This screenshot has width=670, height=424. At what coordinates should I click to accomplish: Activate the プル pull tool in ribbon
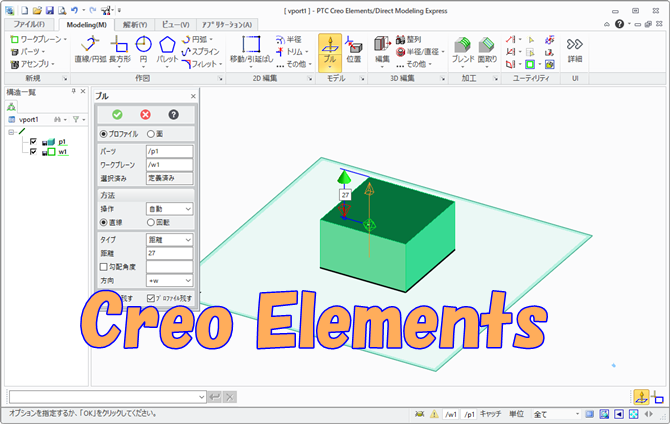(329, 53)
